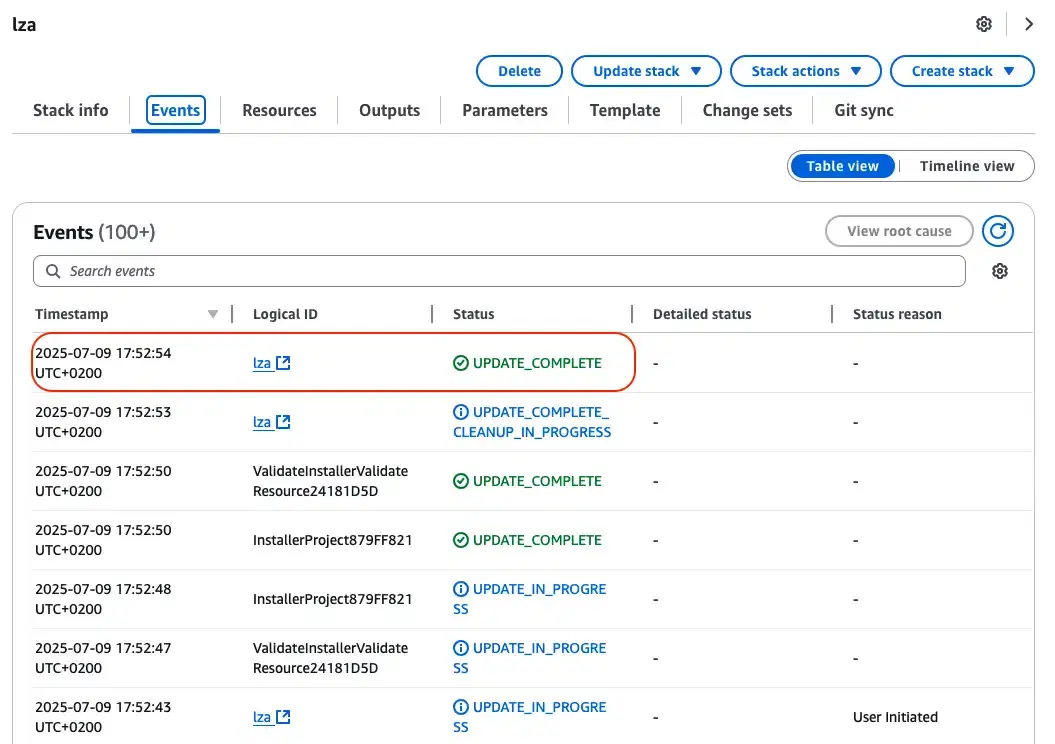Image resolution: width=1055 pixels, height=744 pixels.
Task: Click info icon of 17:52:43 UPDATE_IN_PROGRESS
Action: [x=461, y=707]
